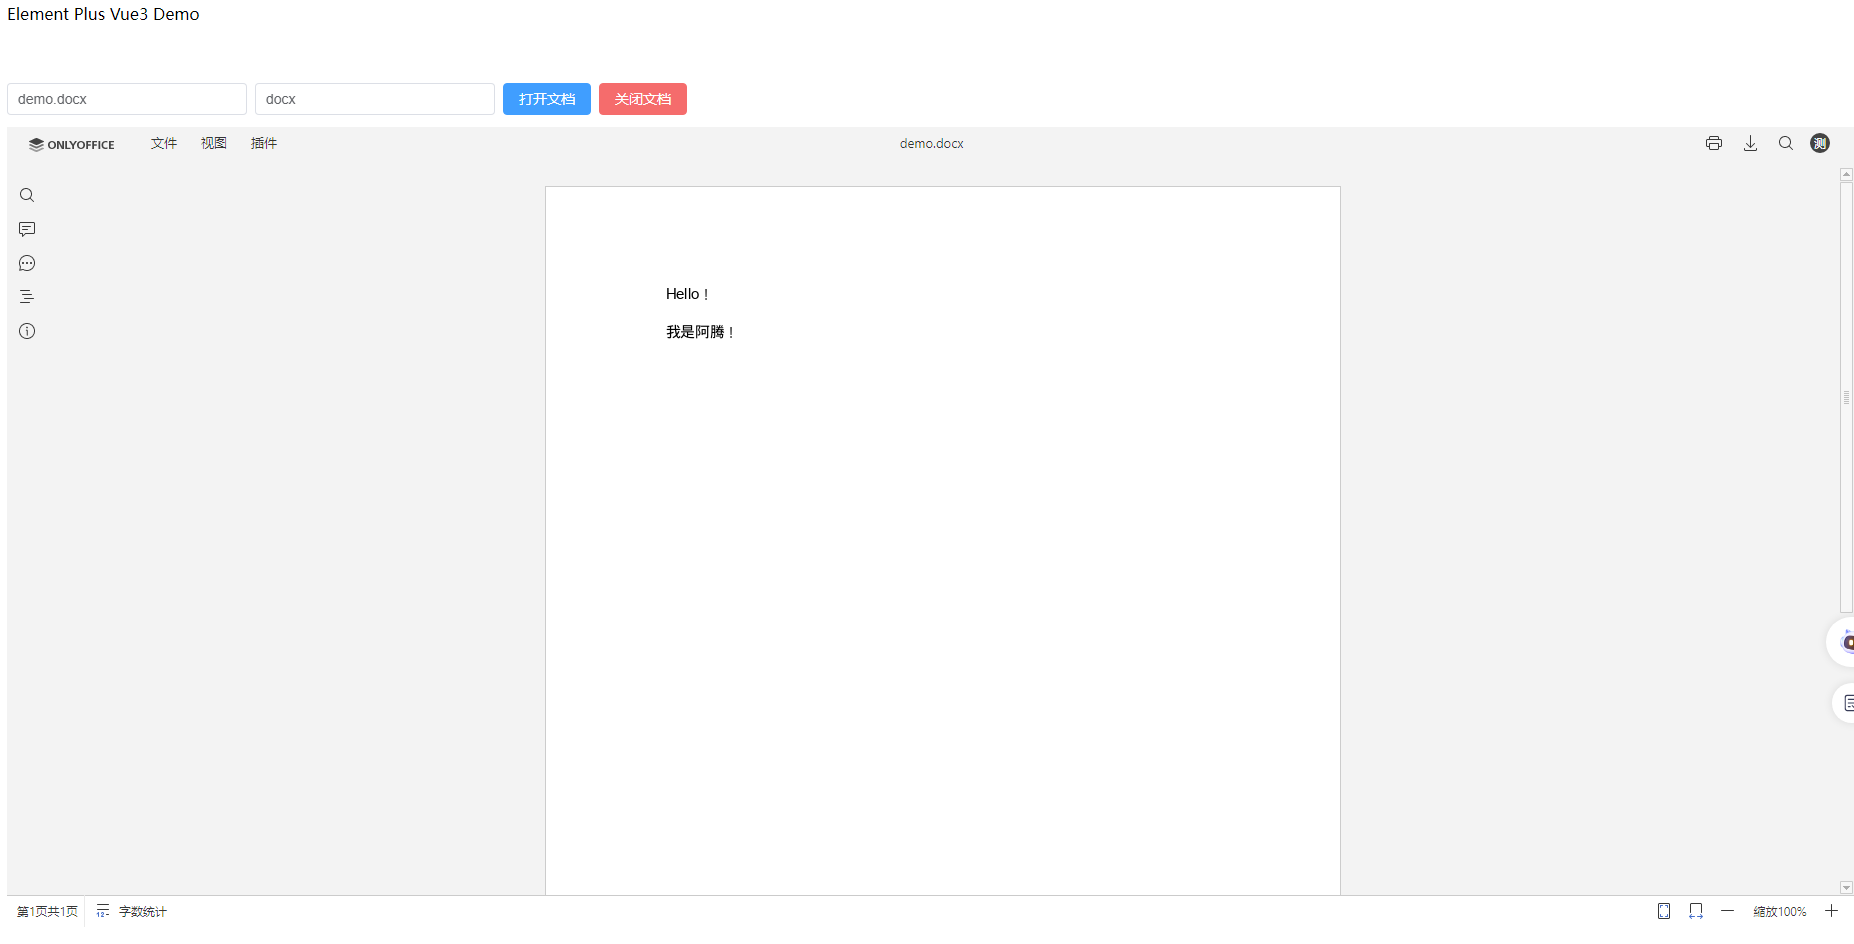Toggle fit to width view

point(1696,911)
